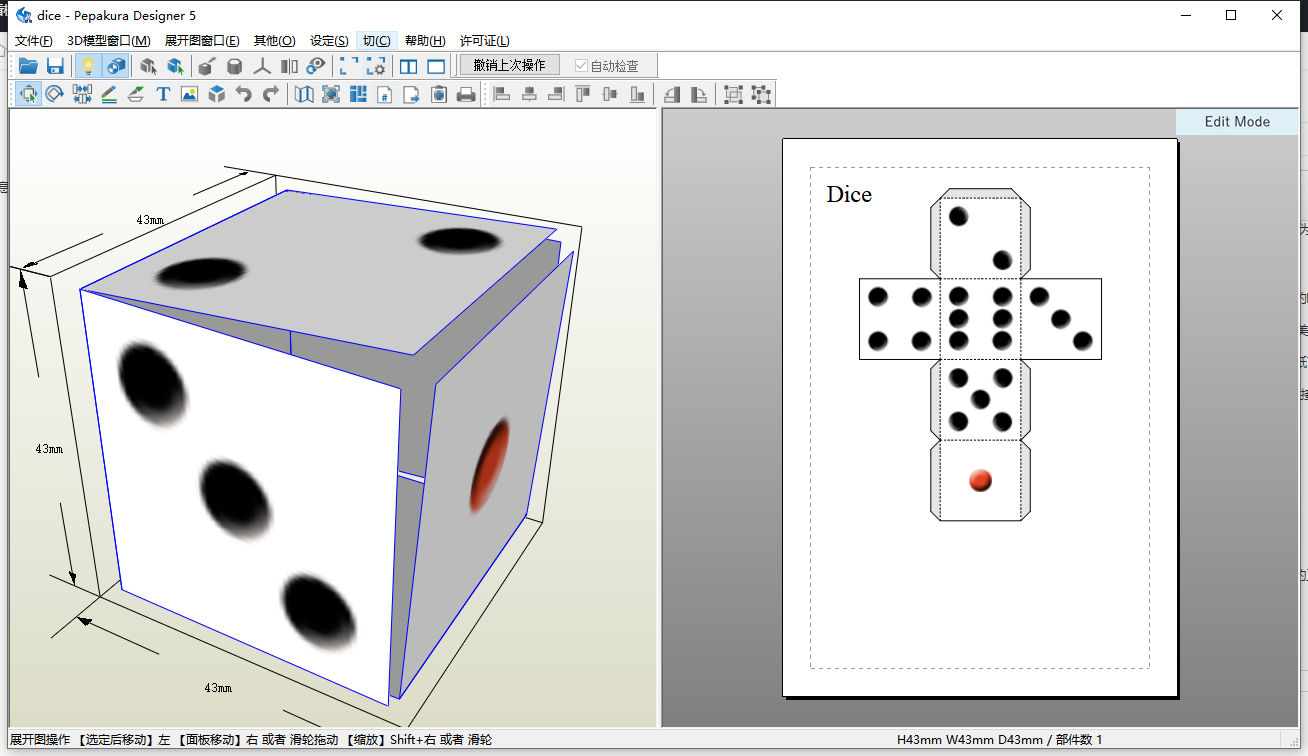Image resolution: width=1308 pixels, height=756 pixels.
Task: Click the rotate right 90 degrees icon
Action: point(699,94)
